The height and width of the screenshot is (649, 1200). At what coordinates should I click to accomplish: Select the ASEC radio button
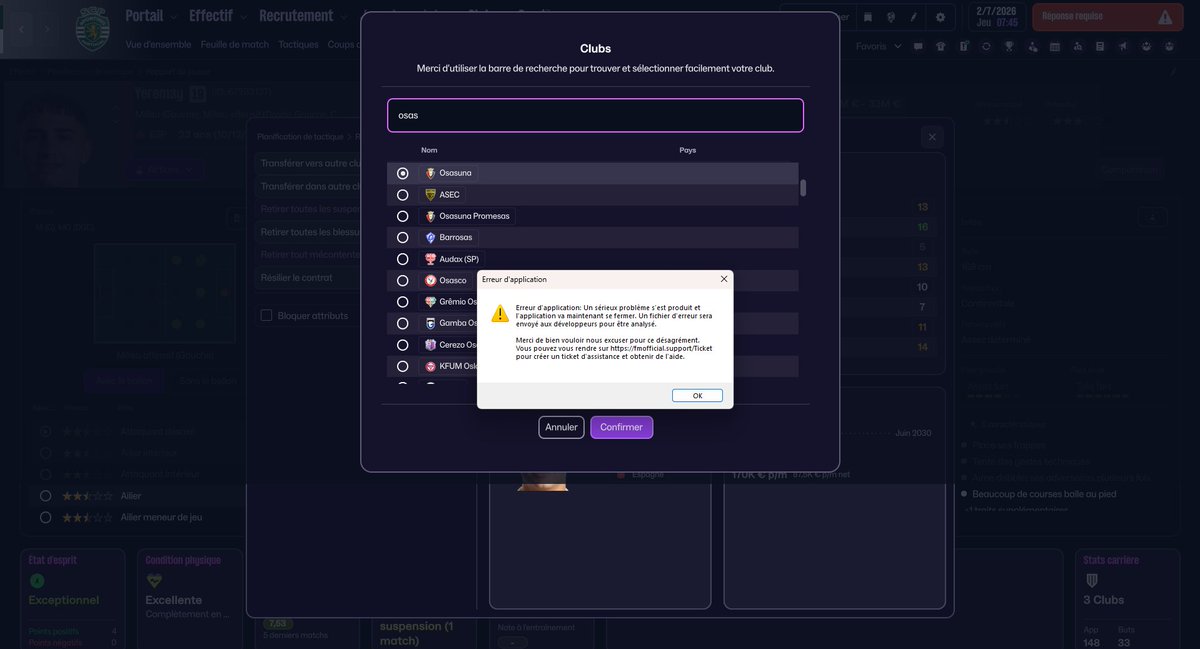[x=403, y=195]
